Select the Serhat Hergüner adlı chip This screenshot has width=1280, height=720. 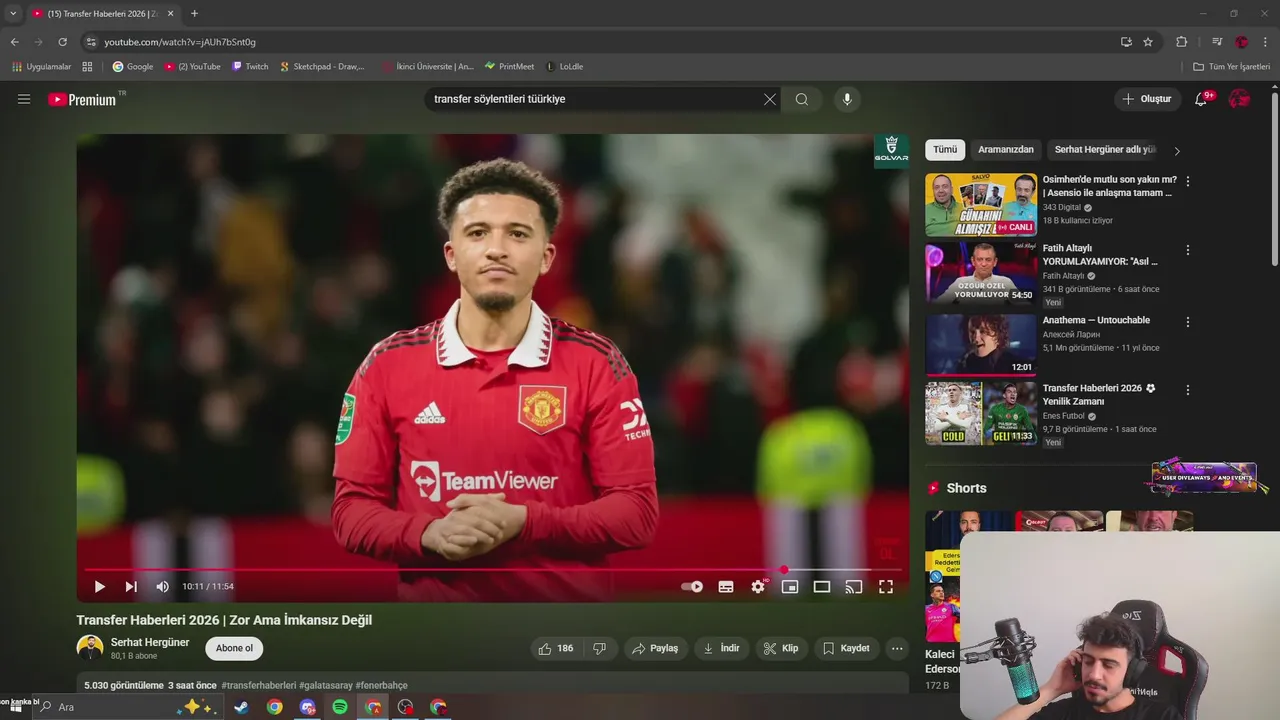(x=1105, y=150)
